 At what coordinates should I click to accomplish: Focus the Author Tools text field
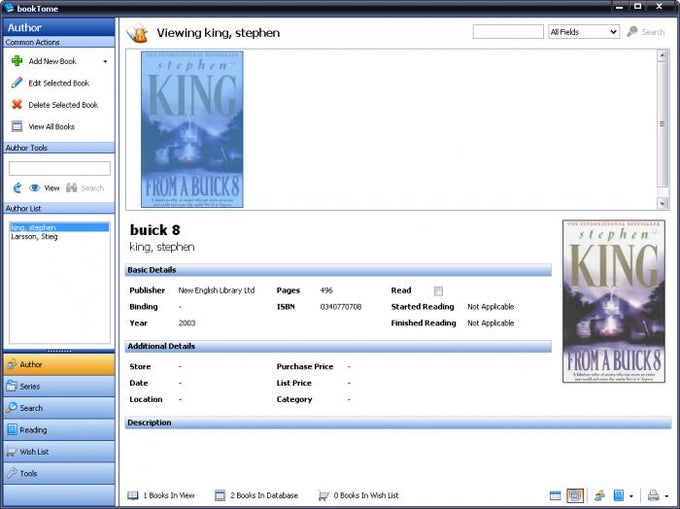pos(59,168)
